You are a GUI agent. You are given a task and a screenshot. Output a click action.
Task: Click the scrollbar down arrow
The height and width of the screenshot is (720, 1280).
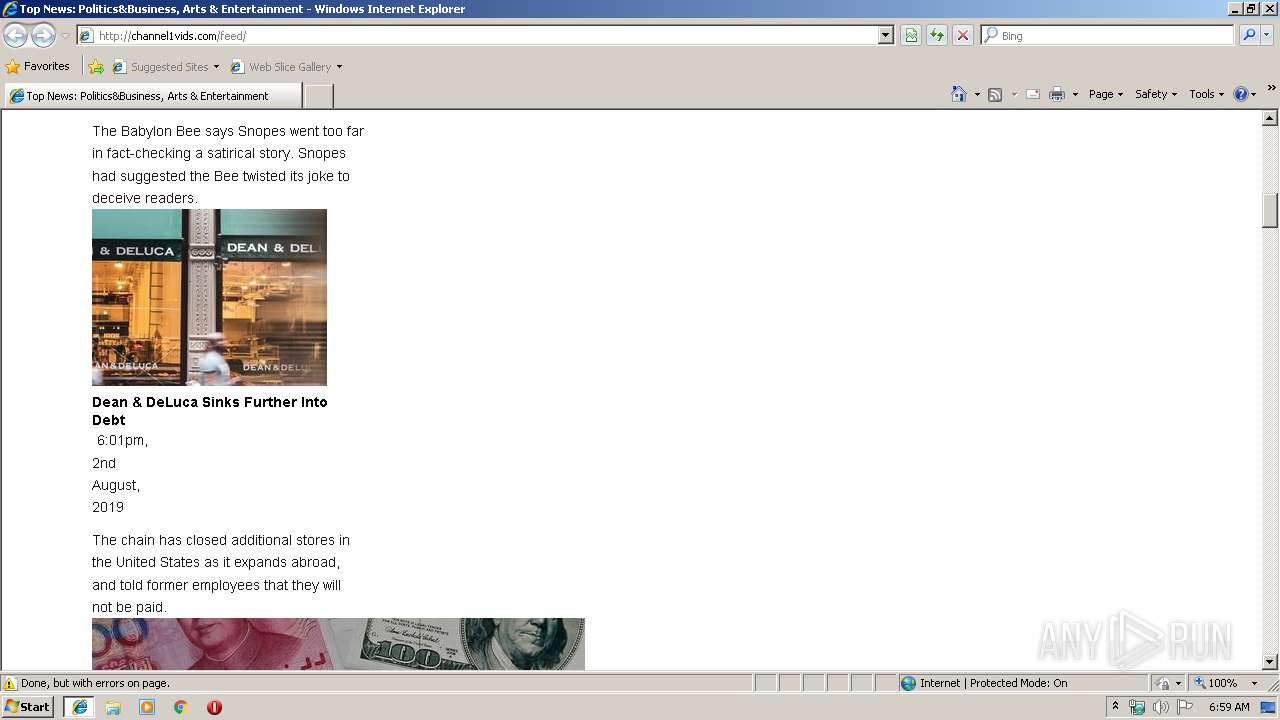point(1270,662)
